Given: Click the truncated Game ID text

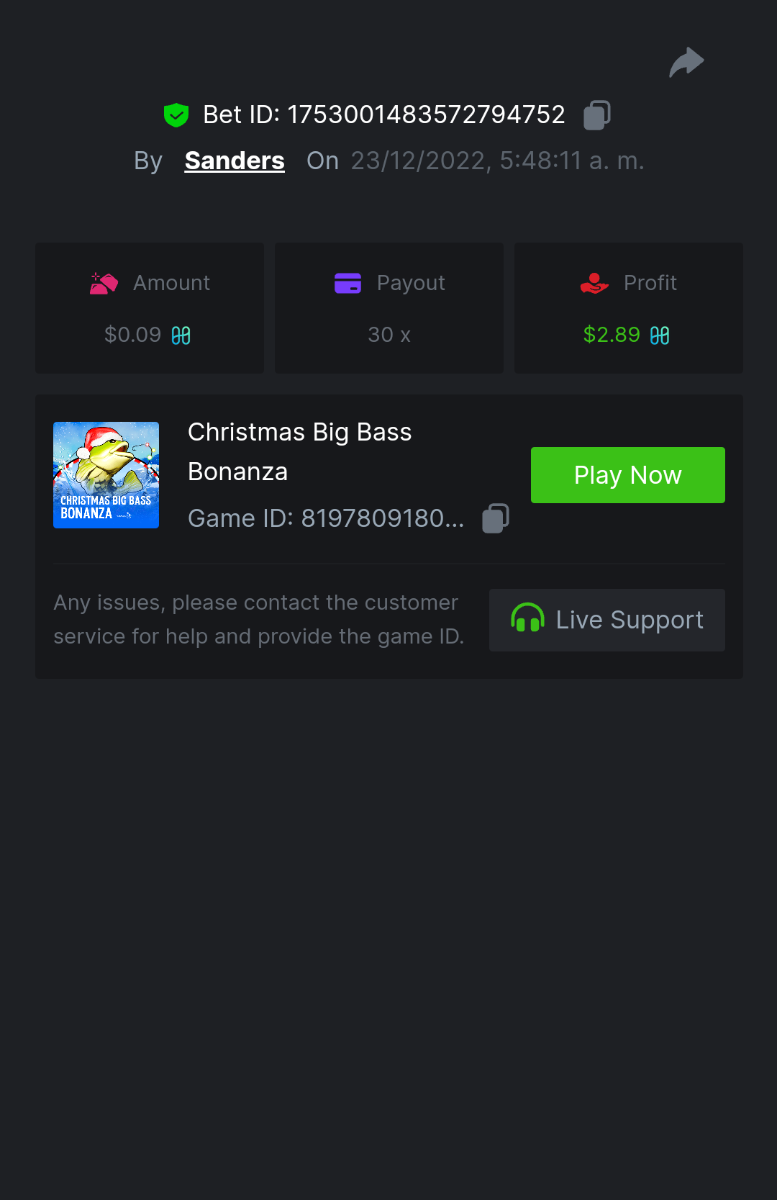Looking at the screenshot, I should pyautogui.click(x=326, y=518).
